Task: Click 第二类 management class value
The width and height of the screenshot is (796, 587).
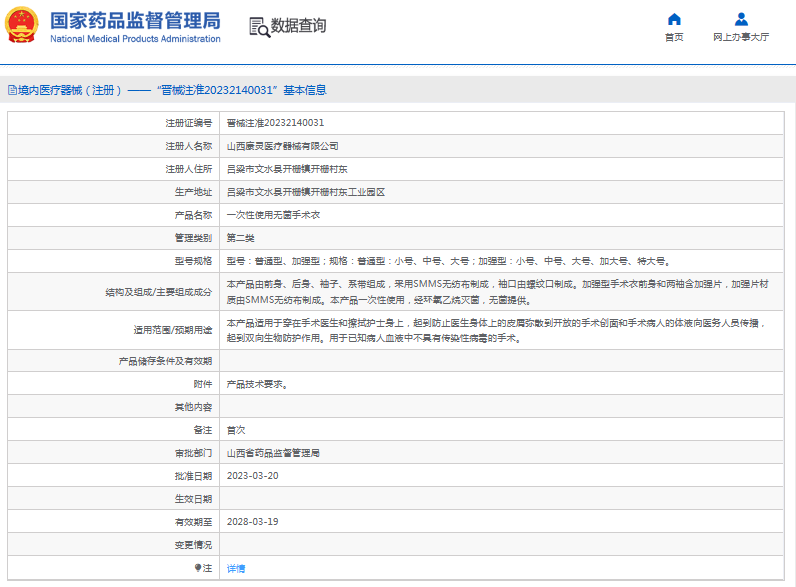Action: click(240, 238)
